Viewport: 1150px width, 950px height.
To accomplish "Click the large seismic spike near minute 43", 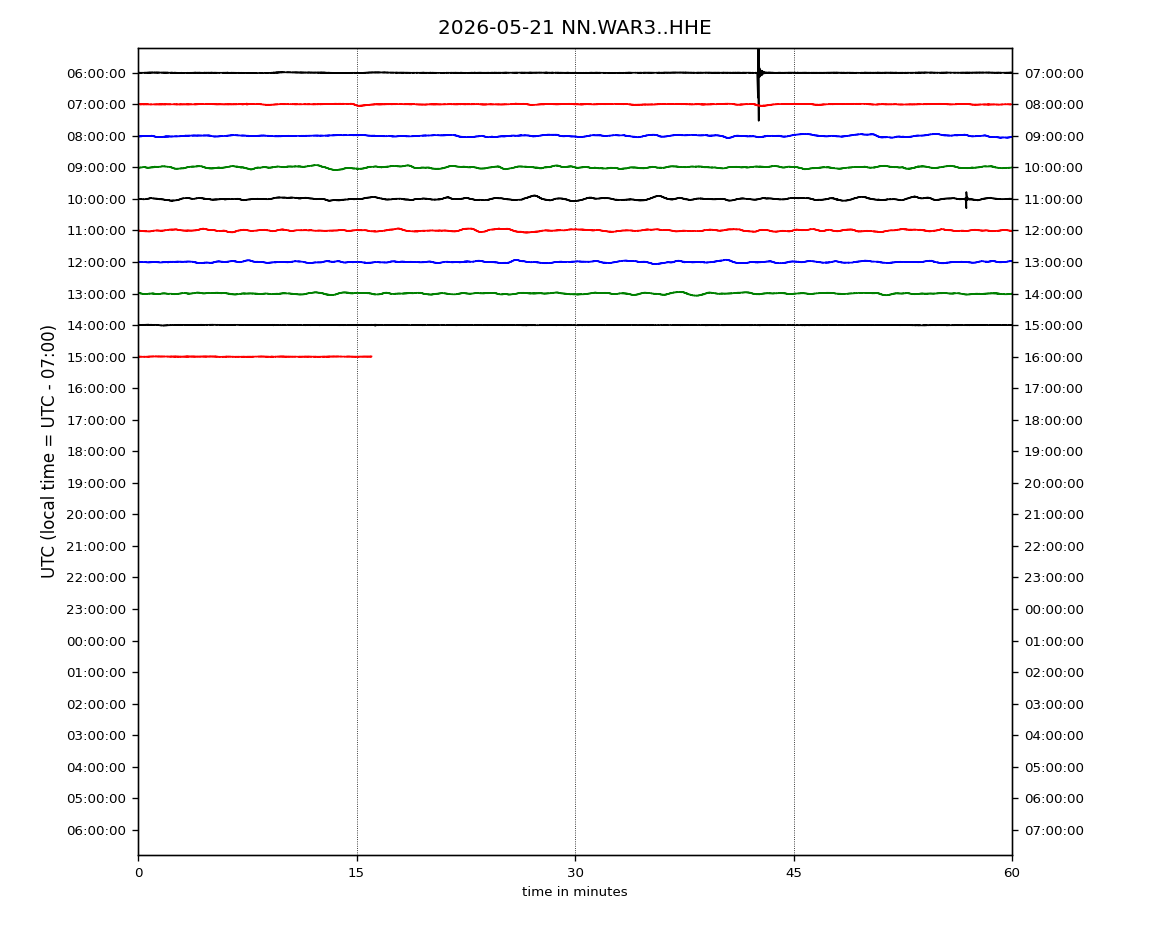I will [758, 84].
